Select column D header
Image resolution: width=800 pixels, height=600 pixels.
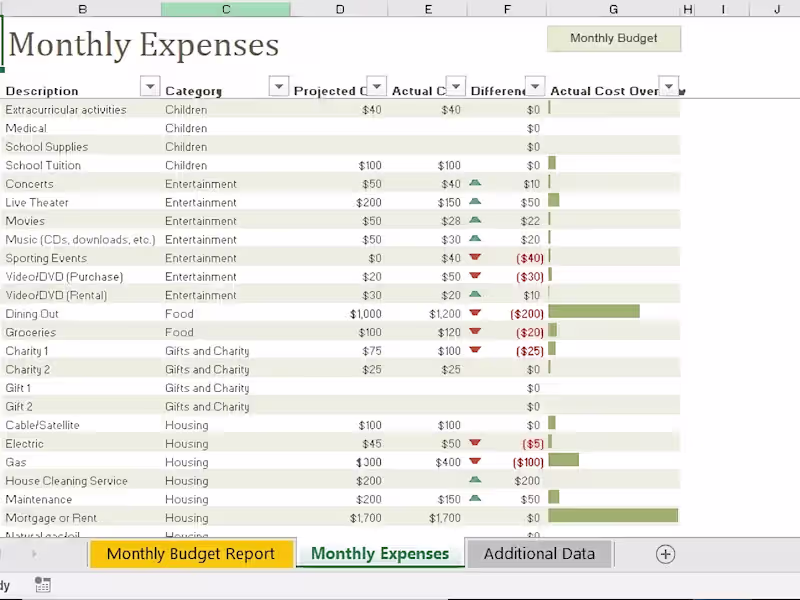(x=340, y=9)
